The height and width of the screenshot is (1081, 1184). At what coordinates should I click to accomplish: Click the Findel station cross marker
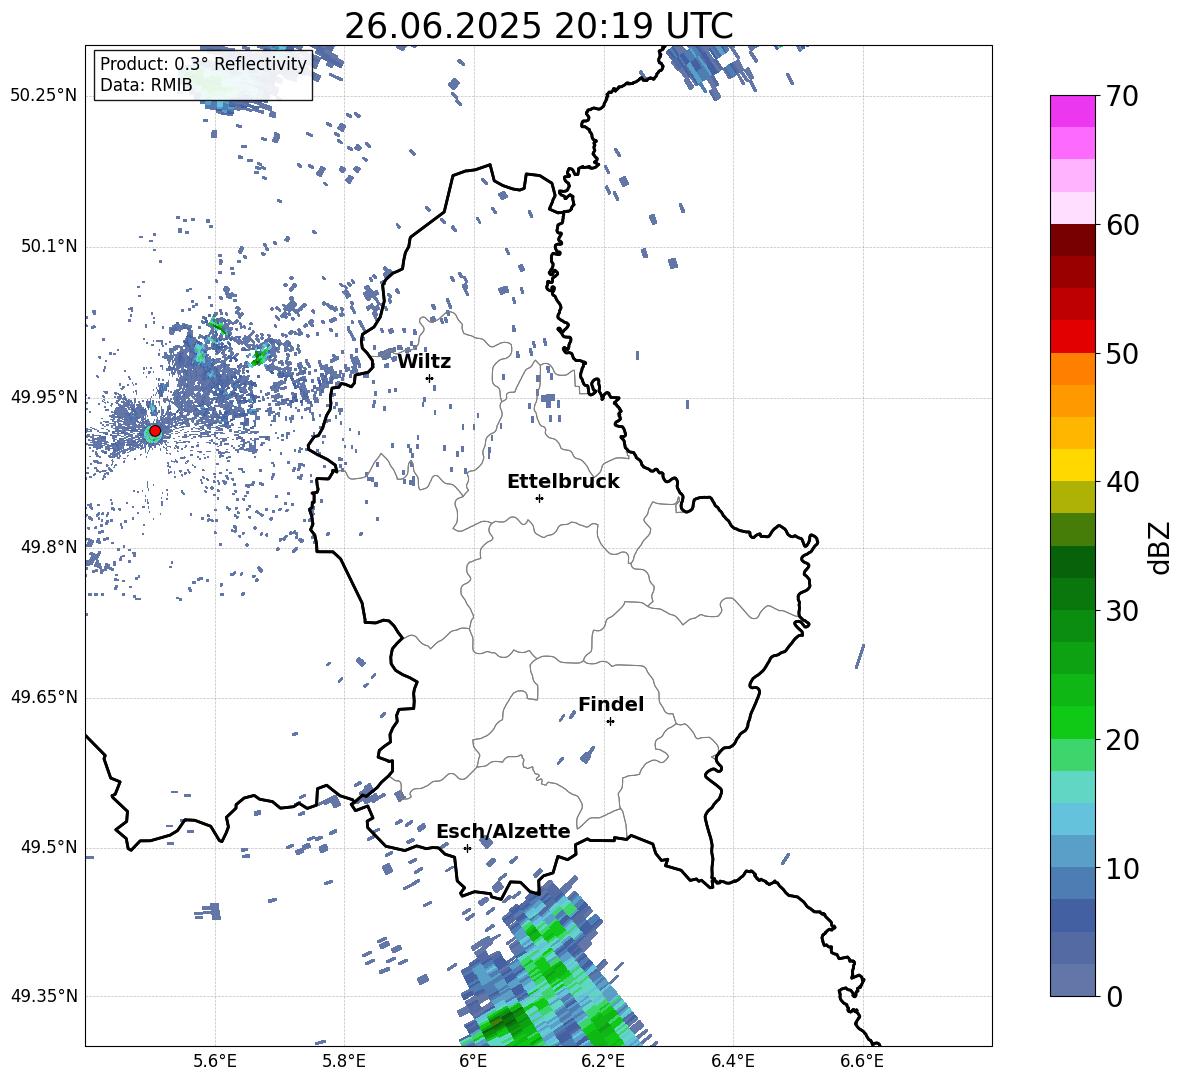pos(610,722)
